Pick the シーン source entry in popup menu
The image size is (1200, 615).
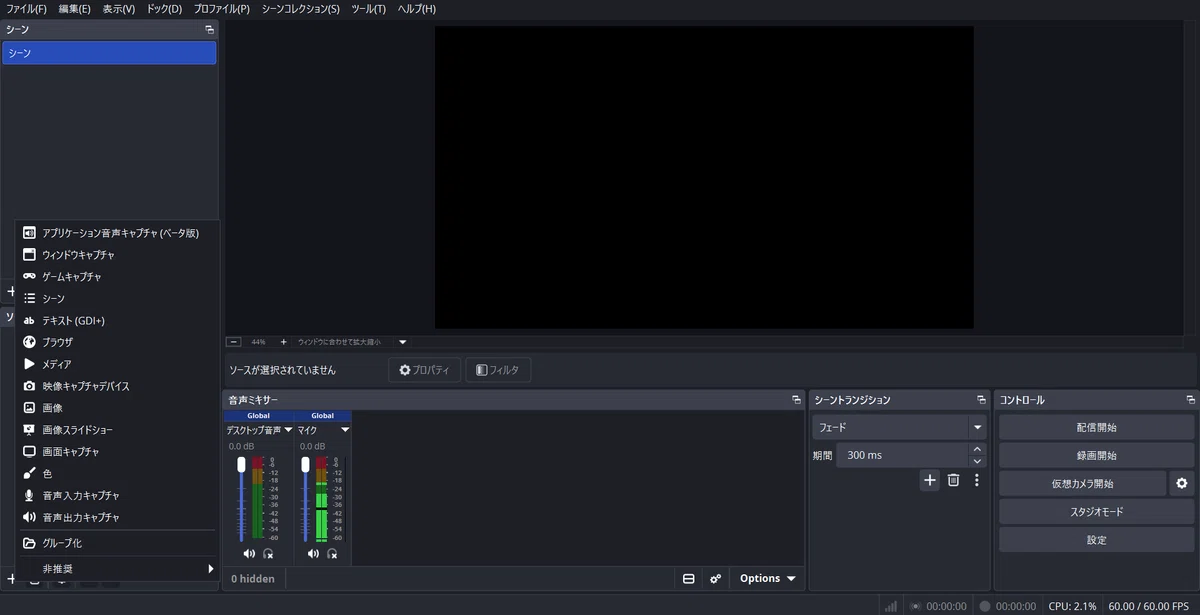[117, 299]
